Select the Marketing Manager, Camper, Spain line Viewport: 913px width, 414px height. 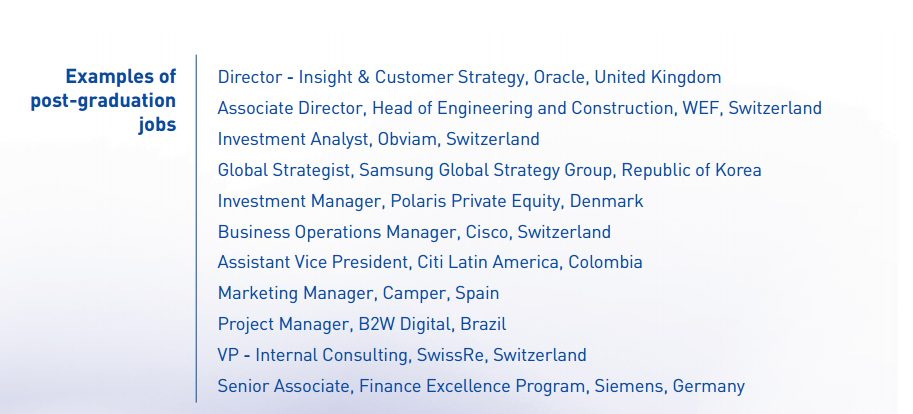tap(358, 294)
